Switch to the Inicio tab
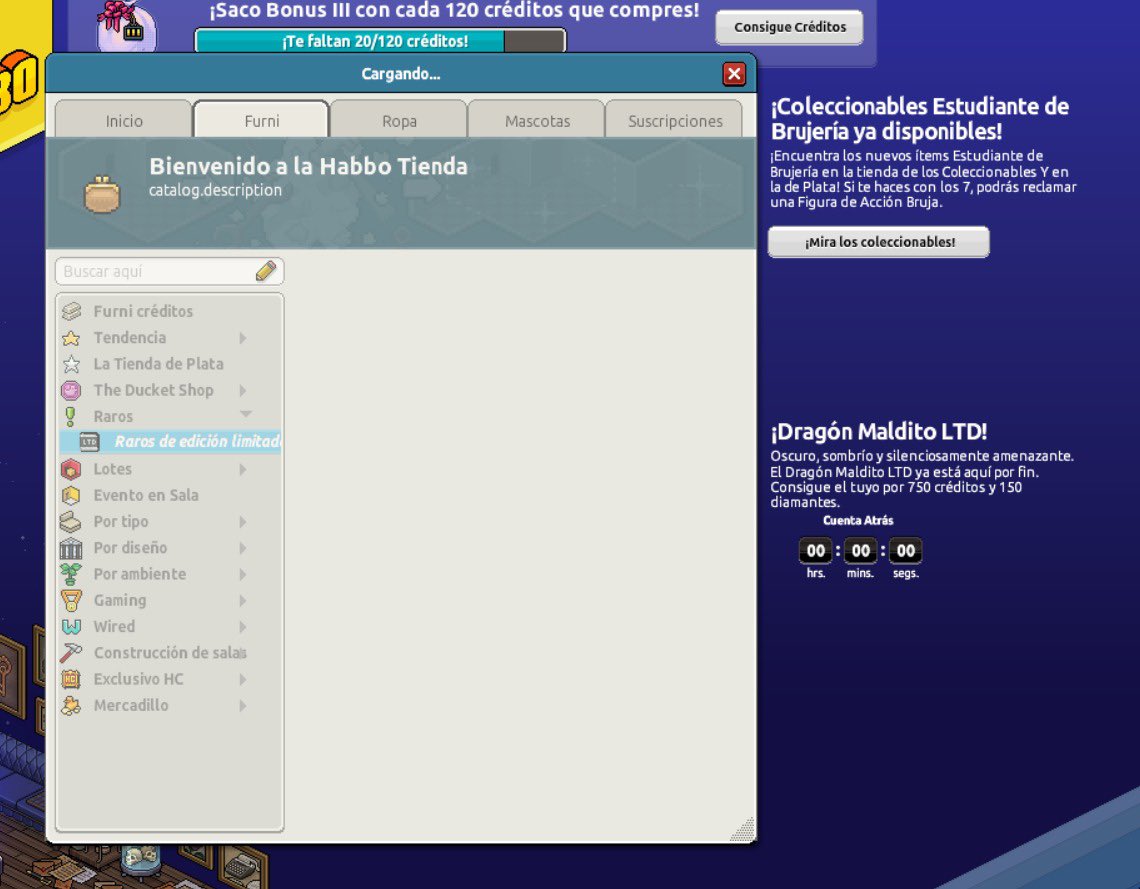This screenshot has height=889, width=1140. point(124,120)
